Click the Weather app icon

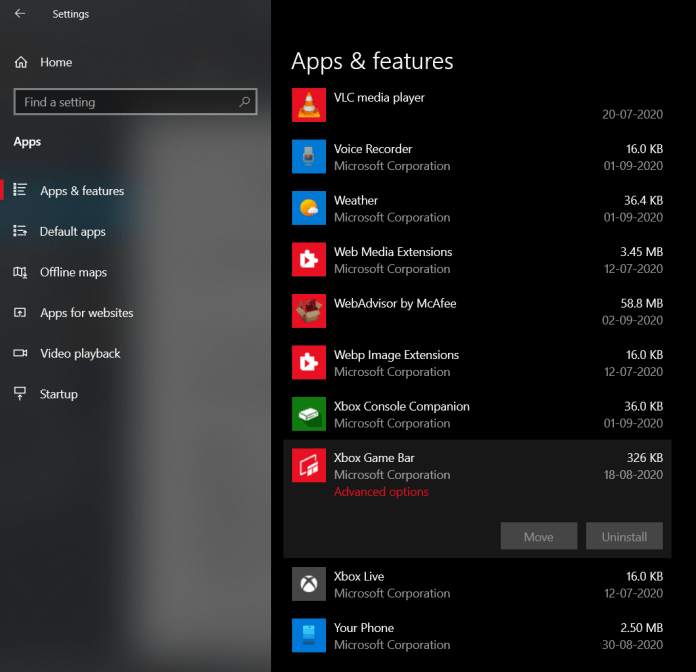pos(309,208)
